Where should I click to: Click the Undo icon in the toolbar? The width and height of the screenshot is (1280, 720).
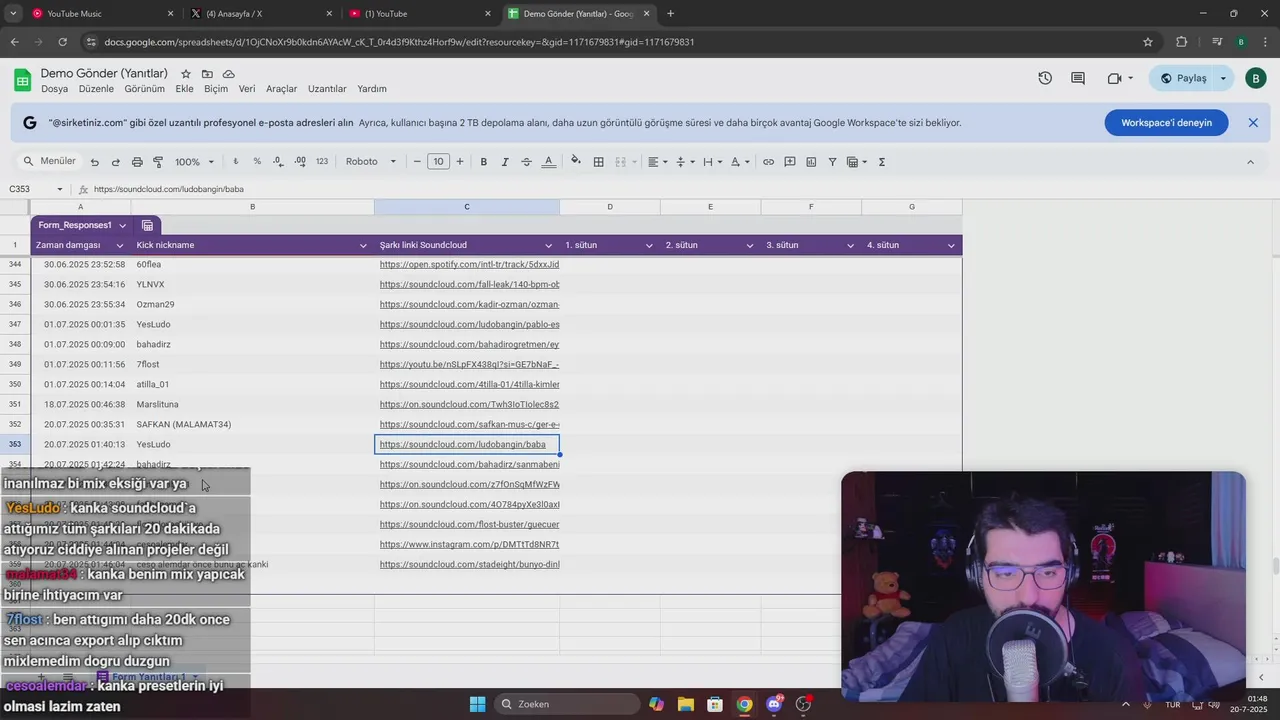(x=94, y=162)
